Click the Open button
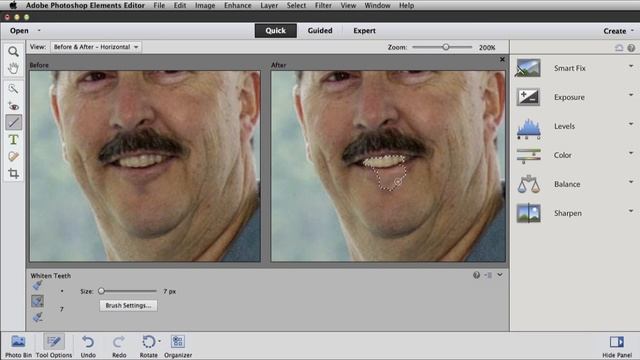Screen dimensions: 640x360 click(19, 31)
